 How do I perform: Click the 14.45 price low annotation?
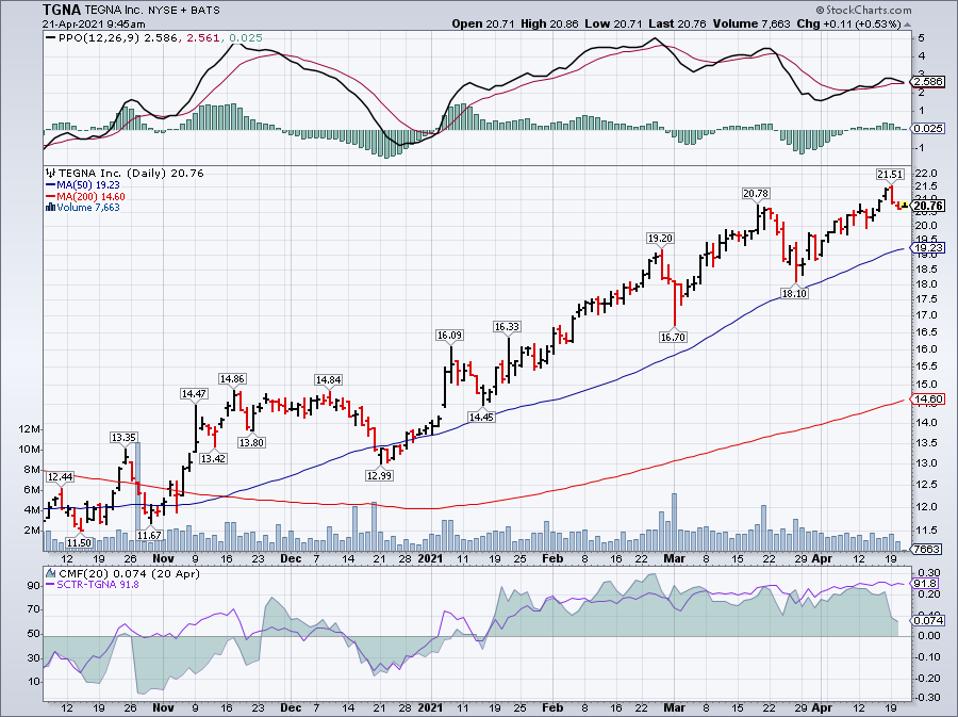tap(481, 417)
